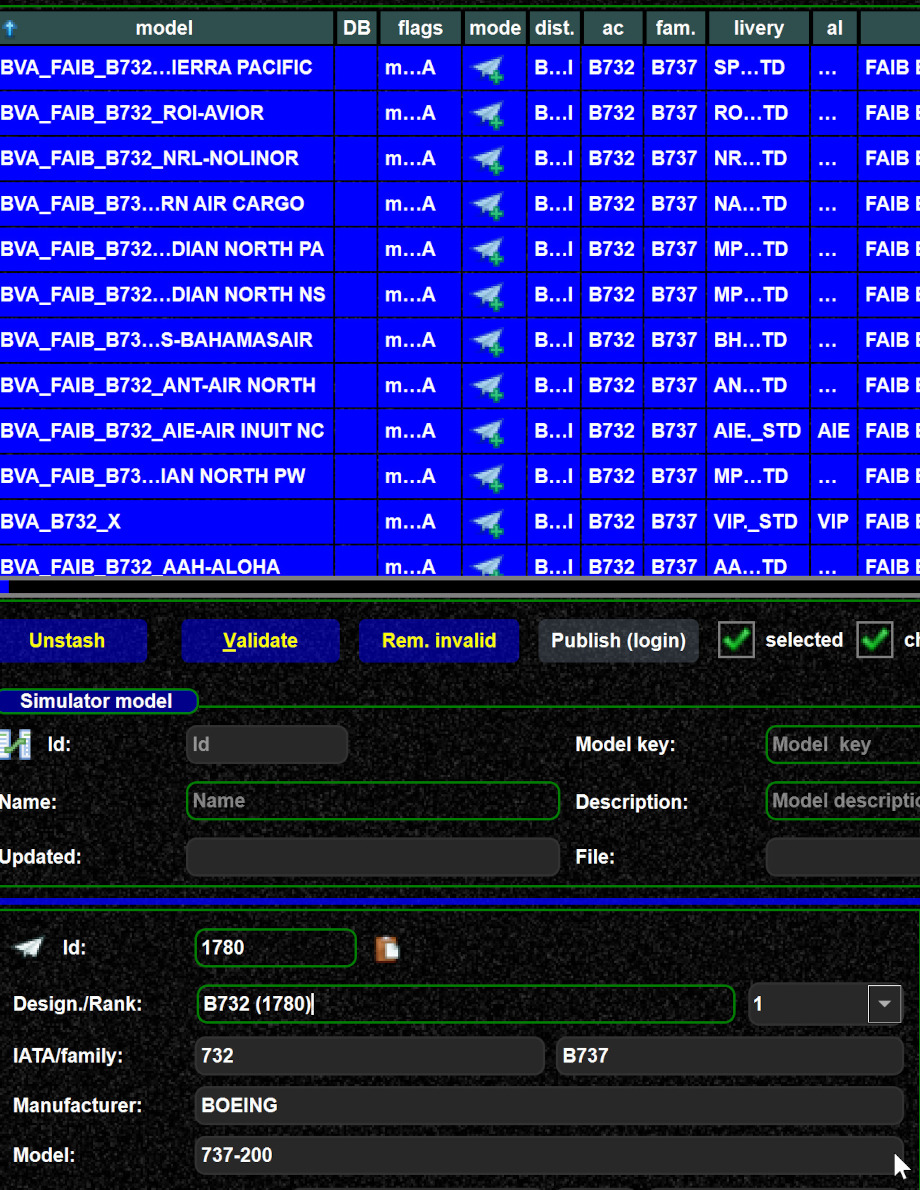Click livery cell RO…TD
This screenshot has width=920, height=1190.
click(758, 113)
